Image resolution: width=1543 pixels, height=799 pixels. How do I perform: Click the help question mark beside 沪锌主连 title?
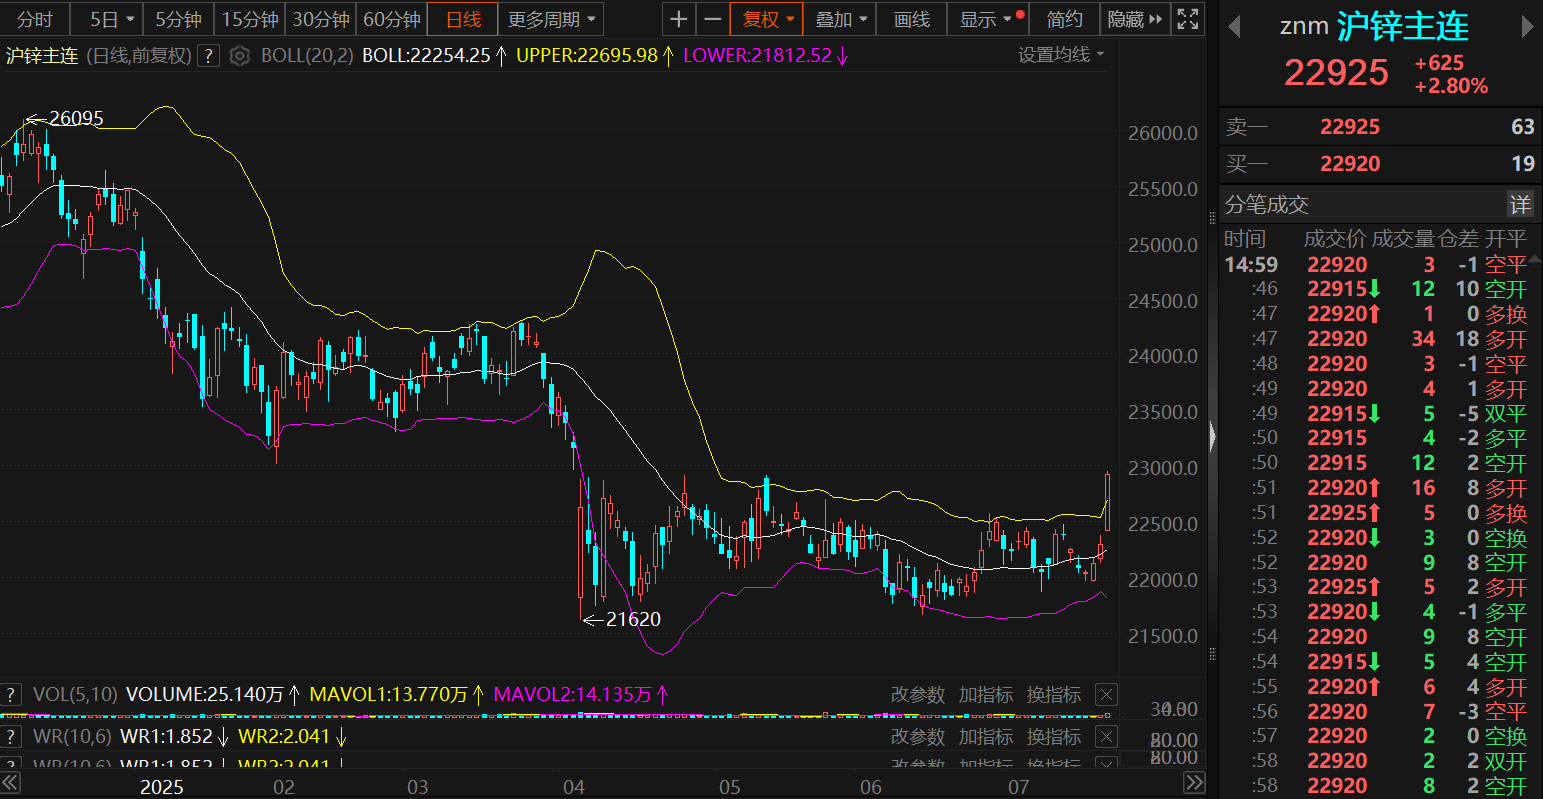208,56
